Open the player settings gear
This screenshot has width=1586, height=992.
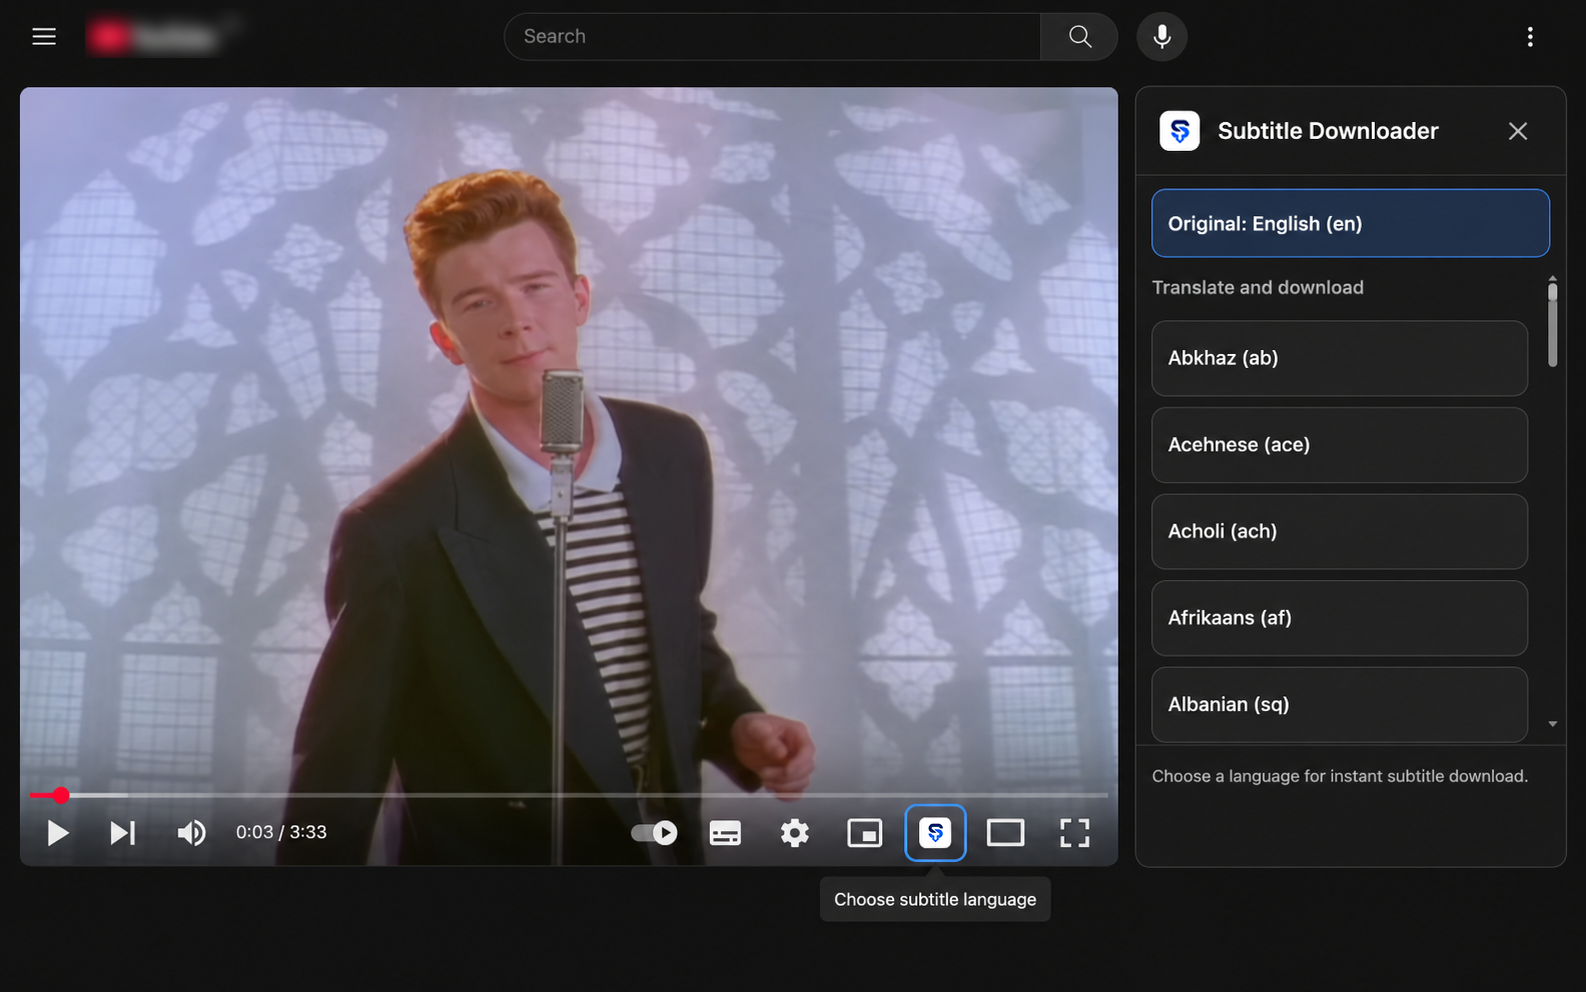pos(795,833)
